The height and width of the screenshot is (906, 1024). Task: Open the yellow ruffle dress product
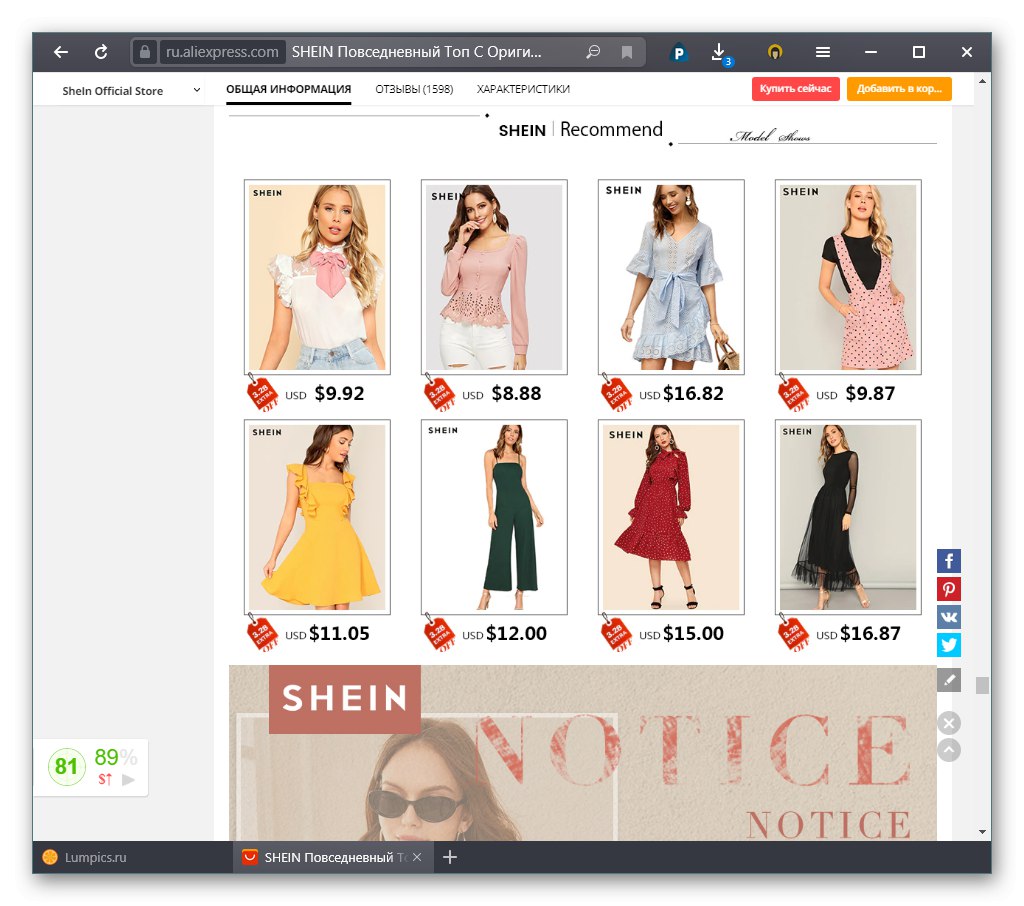pyautogui.click(x=317, y=517)
